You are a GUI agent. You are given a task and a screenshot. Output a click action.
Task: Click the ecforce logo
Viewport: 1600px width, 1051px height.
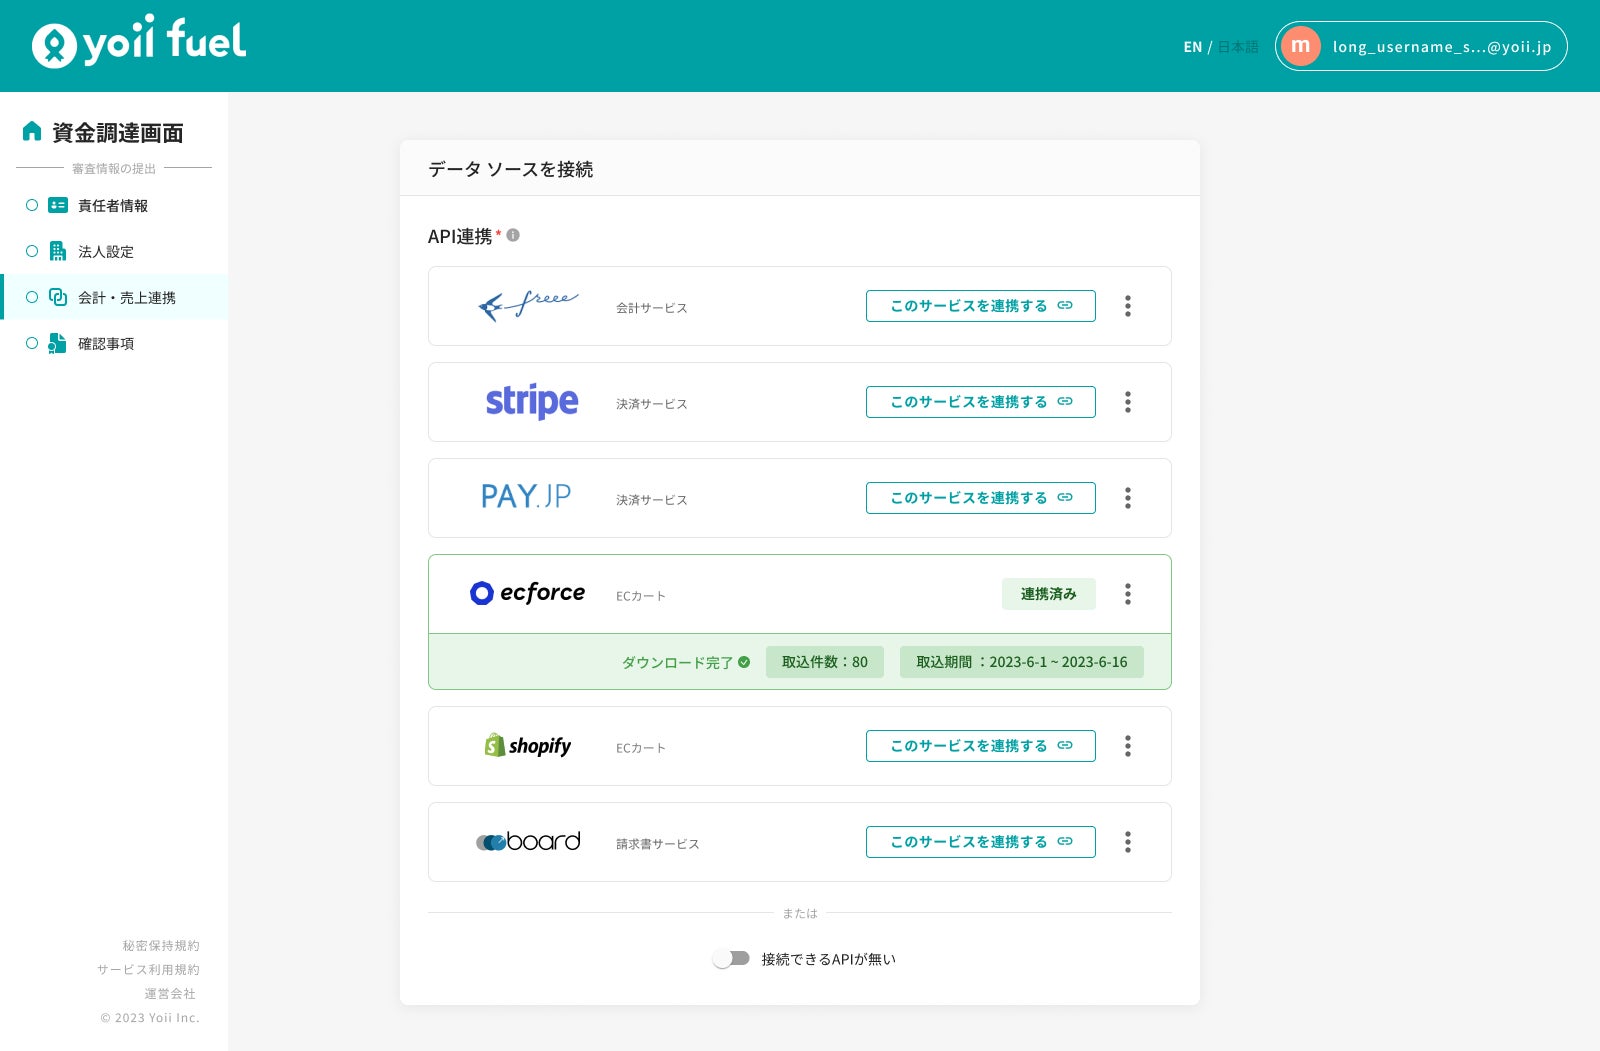[527, 593]
